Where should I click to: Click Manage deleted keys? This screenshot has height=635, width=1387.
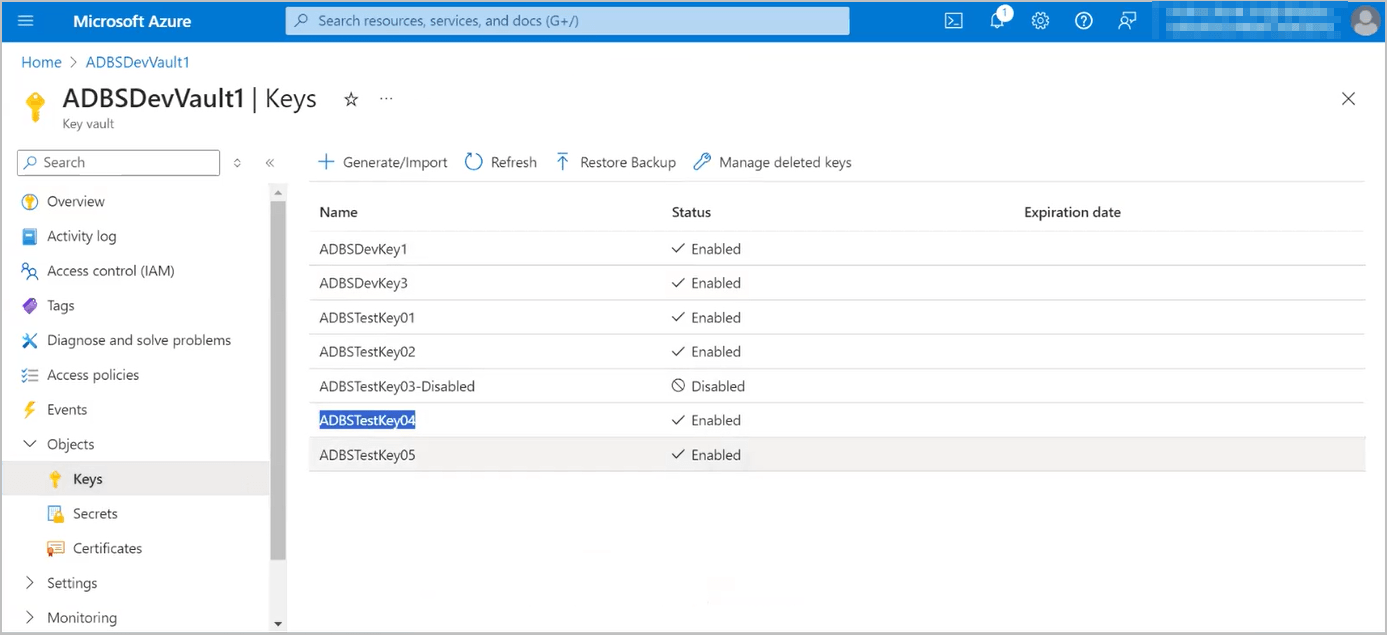point(773,162)
